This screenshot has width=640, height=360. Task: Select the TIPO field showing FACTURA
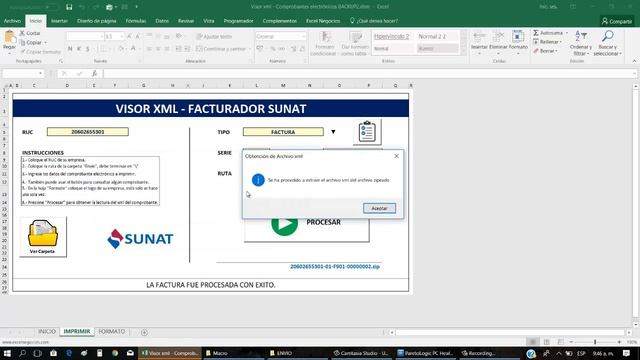pos(283,132)
